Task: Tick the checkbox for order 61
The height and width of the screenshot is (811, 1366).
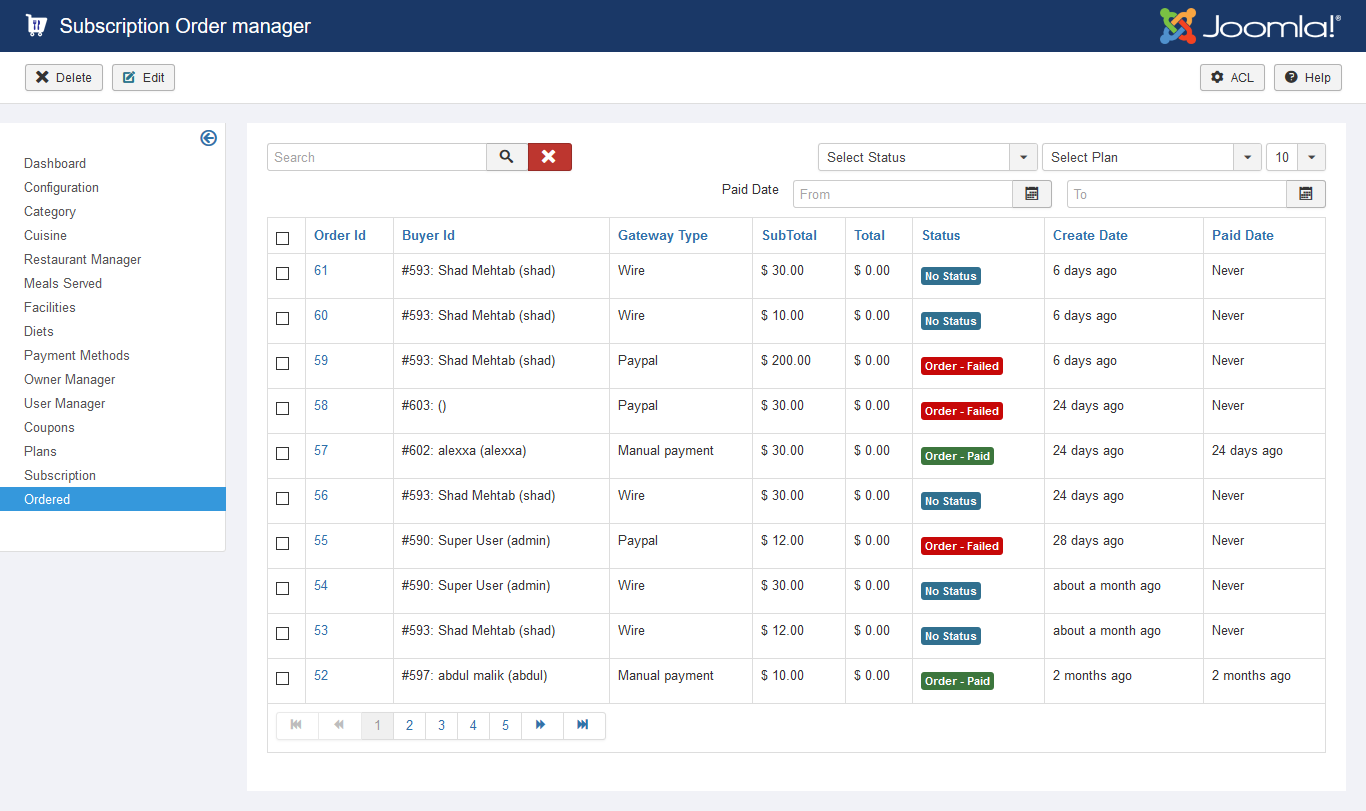Action: click(x=282, y=273)
